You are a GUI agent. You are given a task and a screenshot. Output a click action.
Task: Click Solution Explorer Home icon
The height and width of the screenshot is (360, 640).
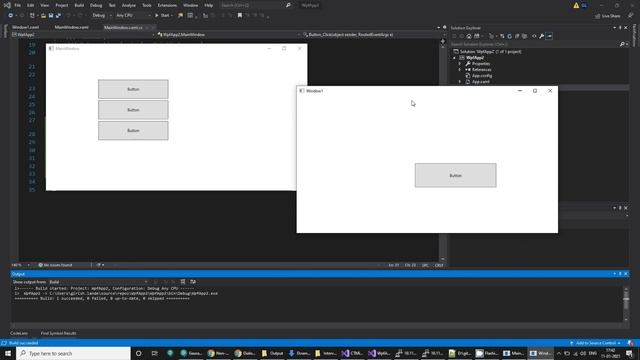469,36
